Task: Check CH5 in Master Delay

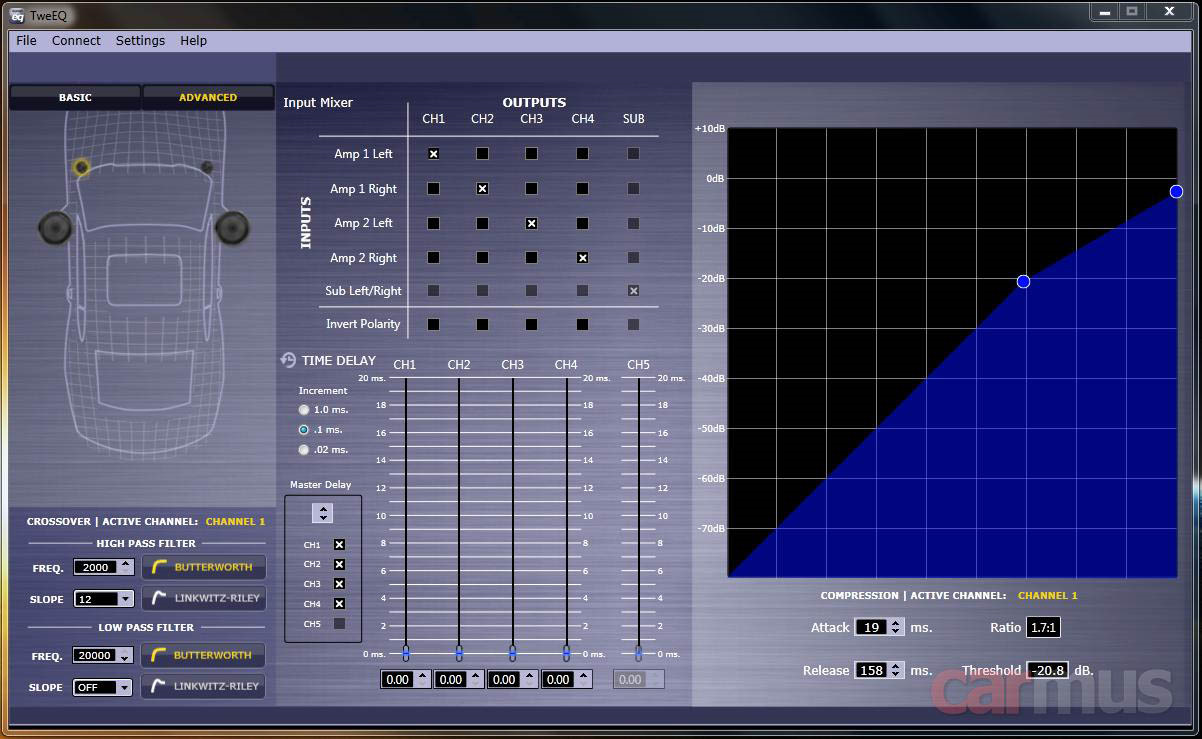Action: point(339,624)
